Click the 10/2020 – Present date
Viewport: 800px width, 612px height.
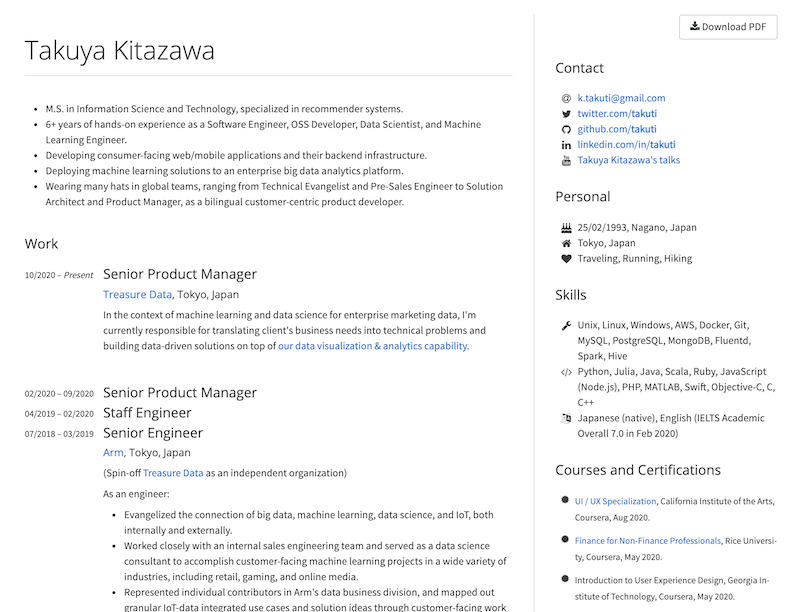59,275
